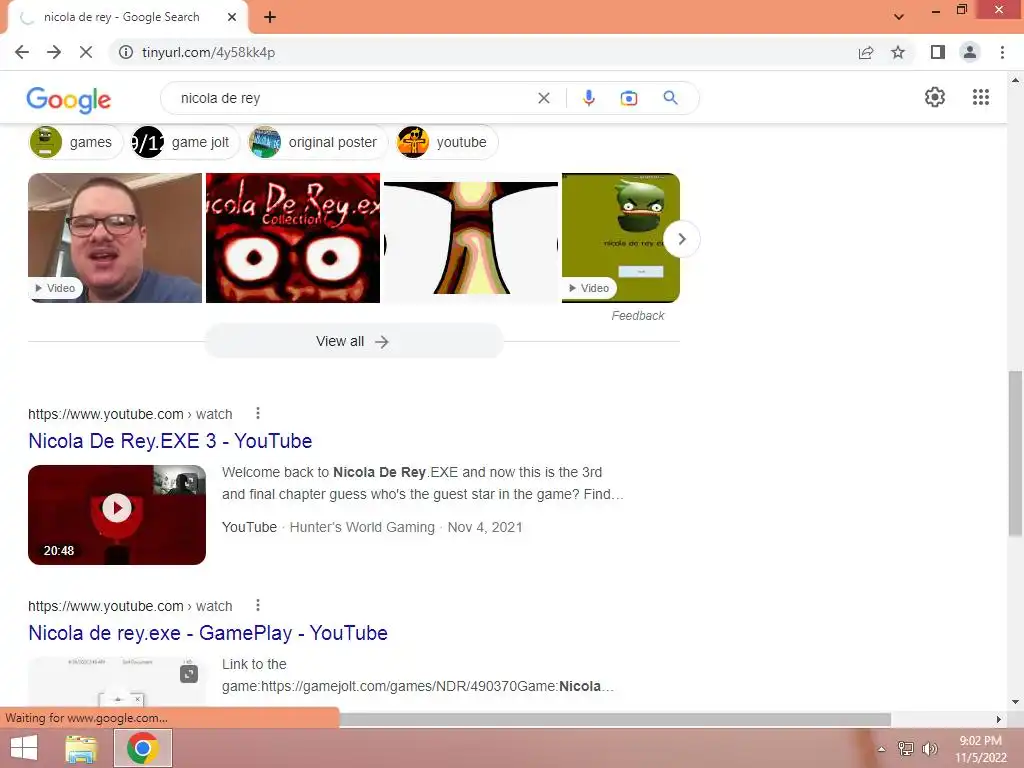Open File Explorer from taskbar
Viewport: 1024px width, 768px height.
[x=82, y=748]
